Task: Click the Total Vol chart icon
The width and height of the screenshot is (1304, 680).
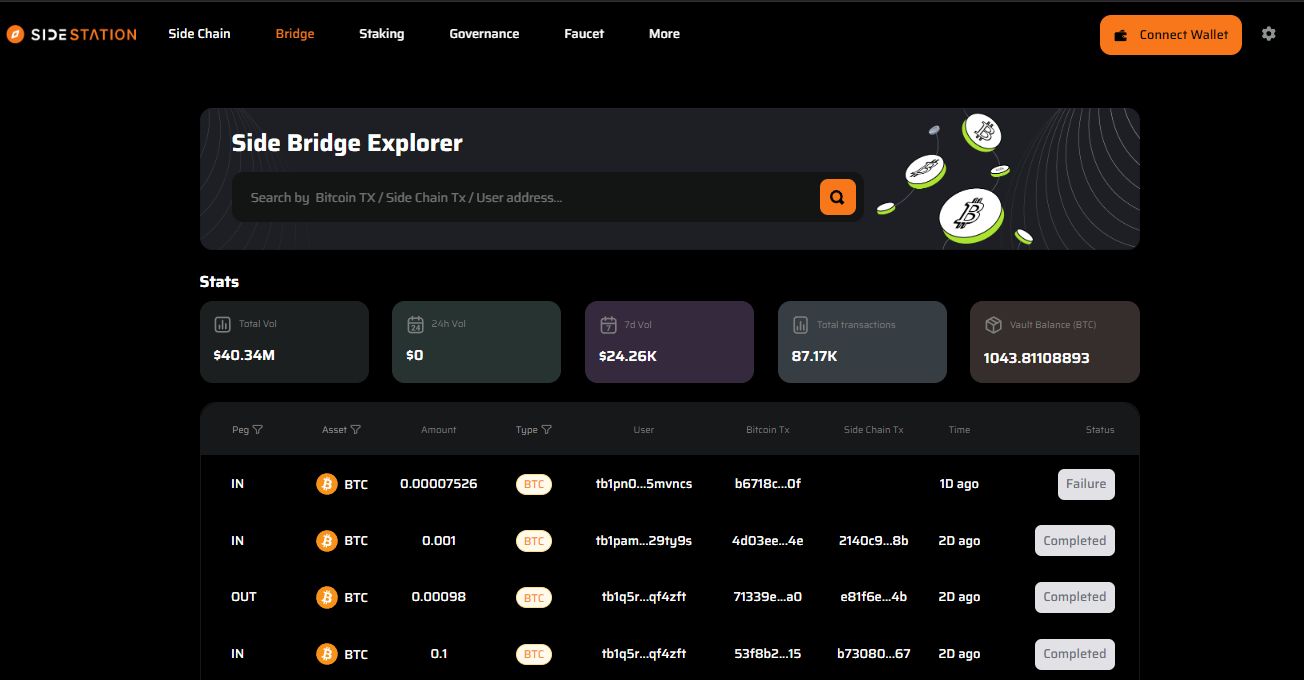Action: 222,325
